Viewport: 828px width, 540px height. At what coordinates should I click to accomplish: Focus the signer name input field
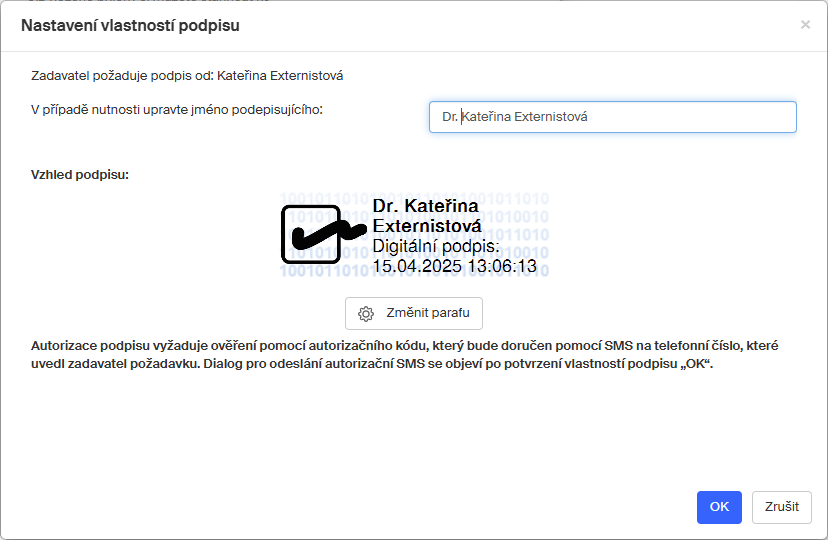coord(613,117)
